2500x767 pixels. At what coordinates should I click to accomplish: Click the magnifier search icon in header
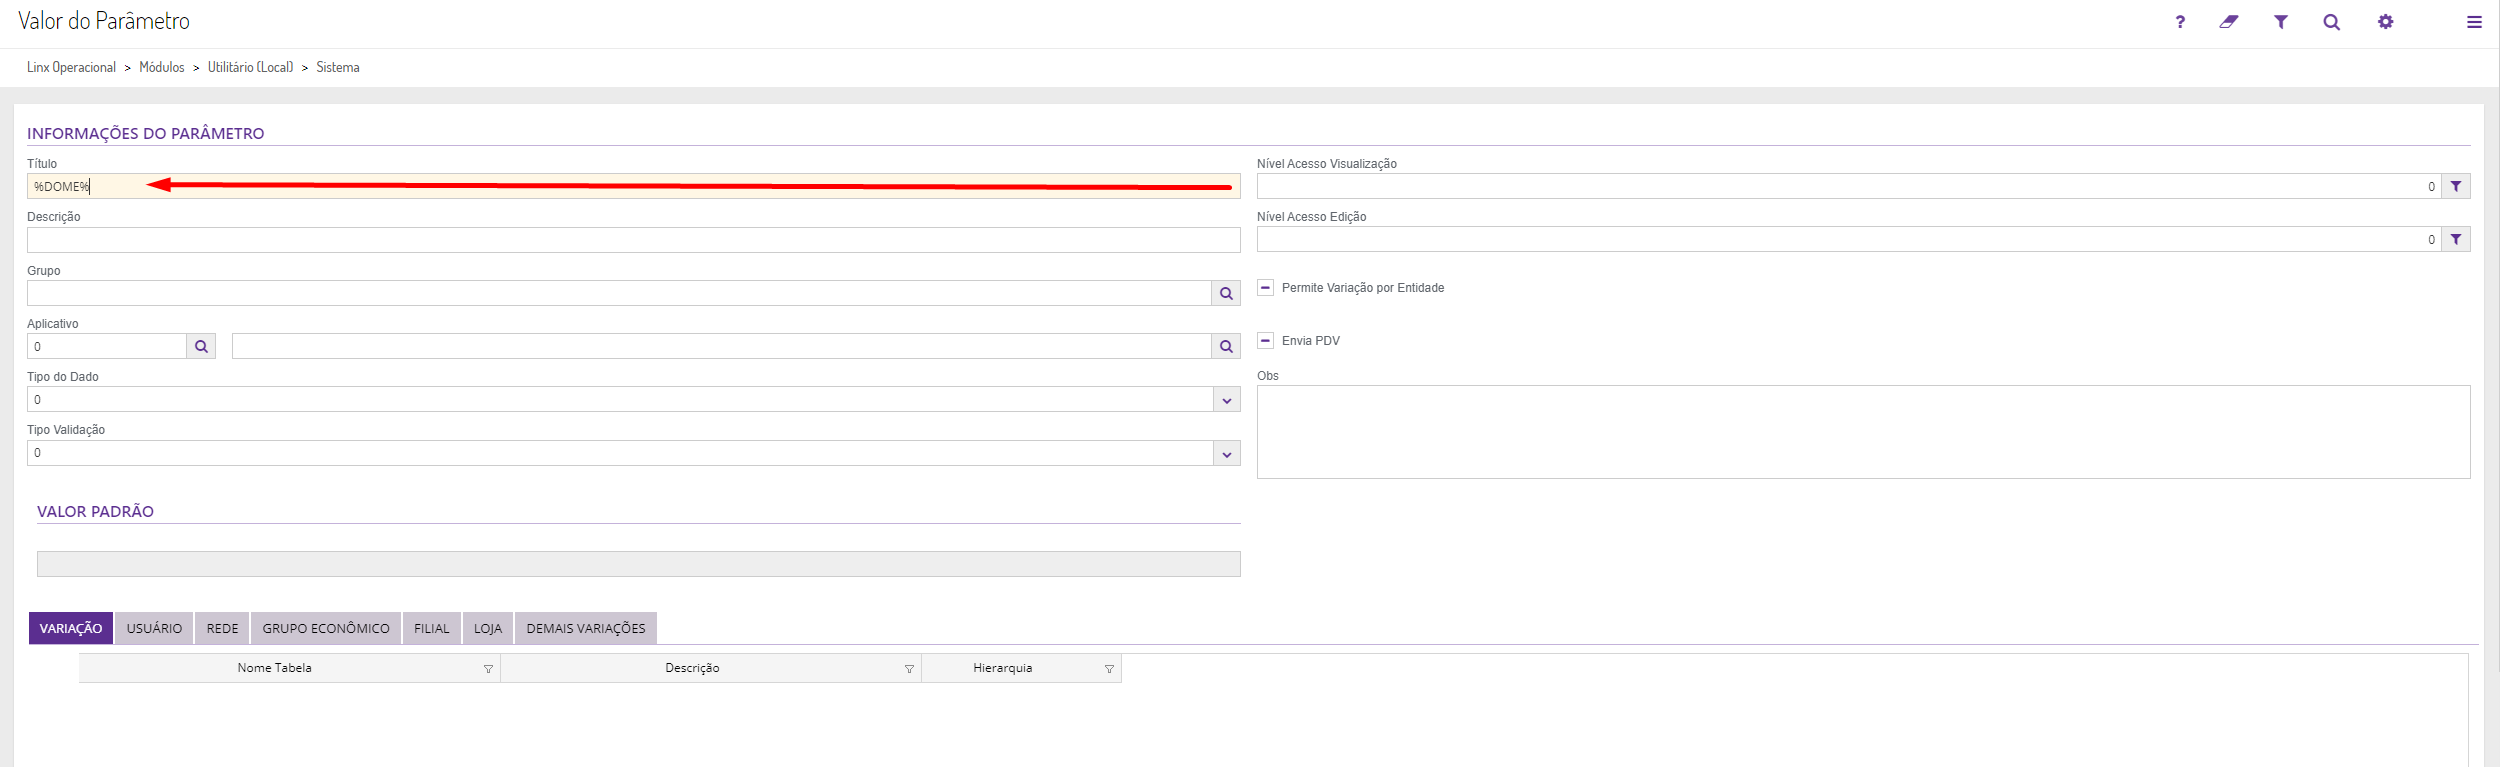2332,22
